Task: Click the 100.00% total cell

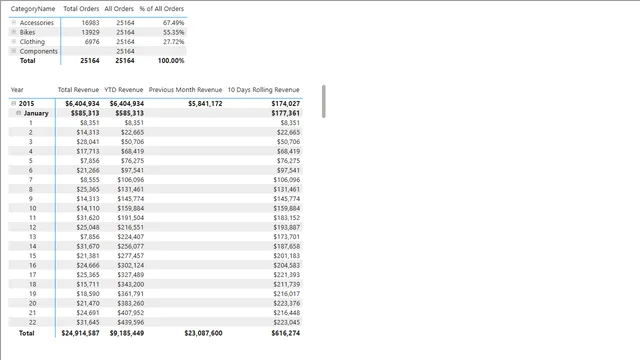Action: (x=171, y=60)
